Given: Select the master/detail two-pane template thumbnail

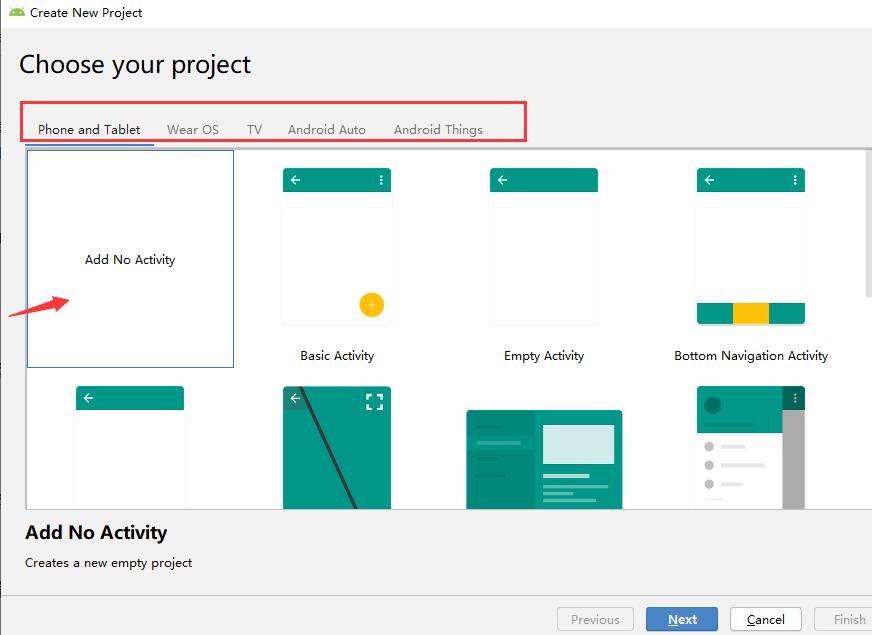Looking at the screenshot, I should 544,459.
